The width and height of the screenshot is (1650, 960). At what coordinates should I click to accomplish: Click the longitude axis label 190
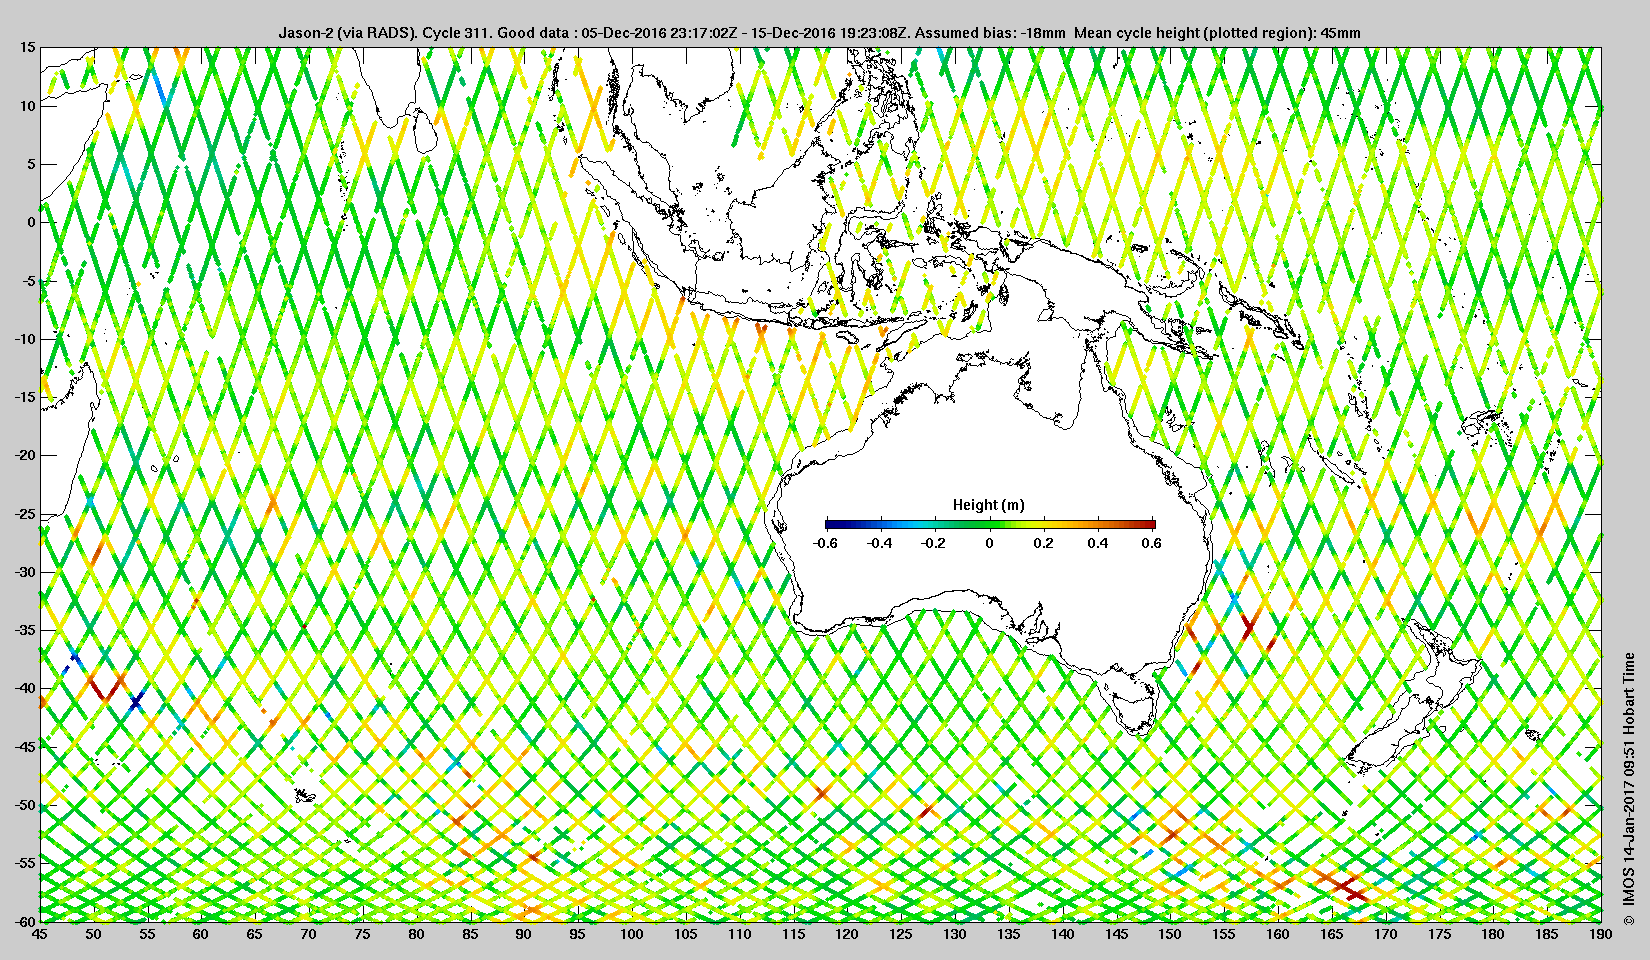[1601, 934]
